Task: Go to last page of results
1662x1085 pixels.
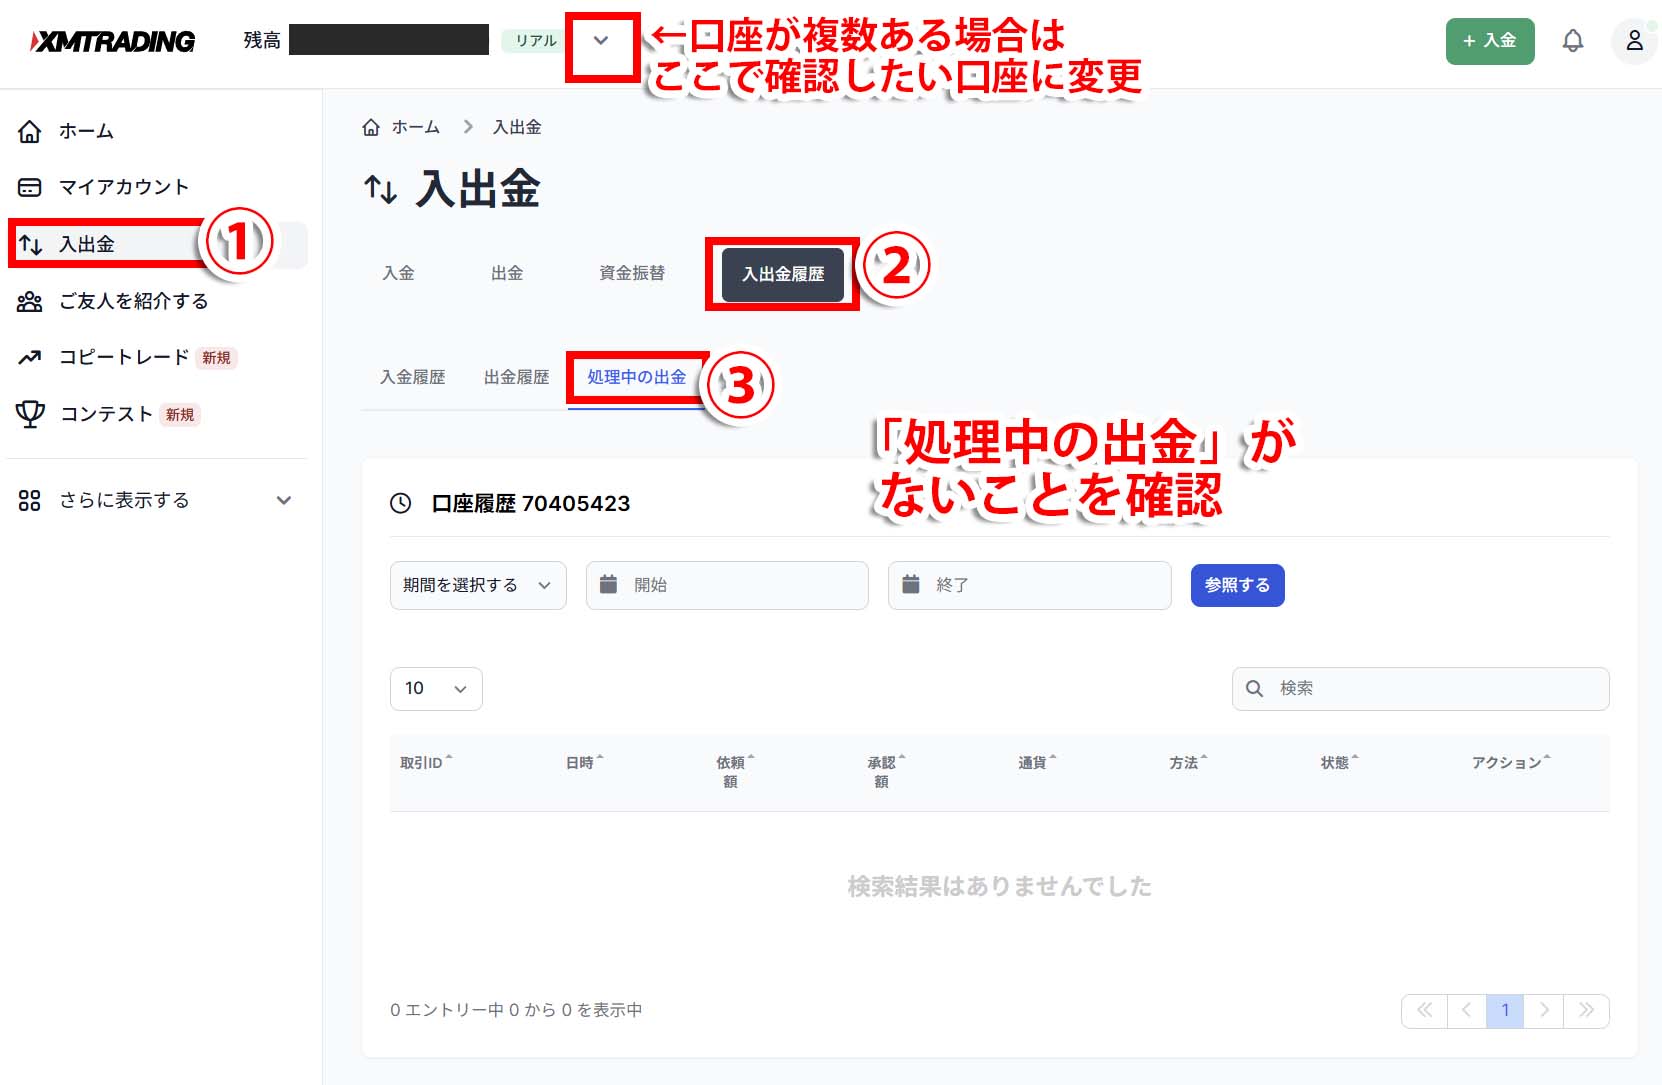Action: [1586, 1010]
